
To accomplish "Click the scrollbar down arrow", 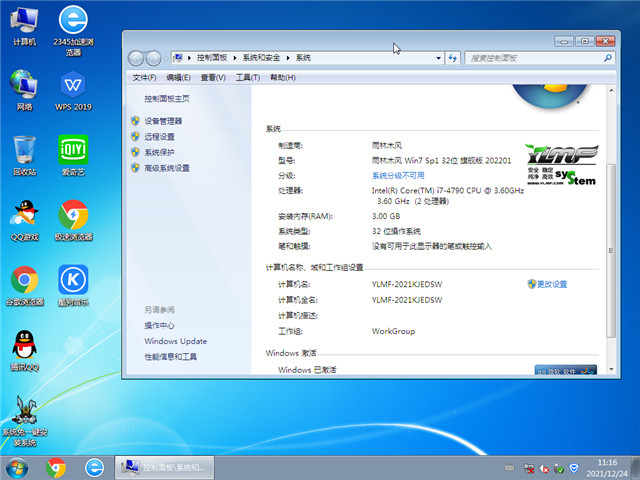I will 611,369.
